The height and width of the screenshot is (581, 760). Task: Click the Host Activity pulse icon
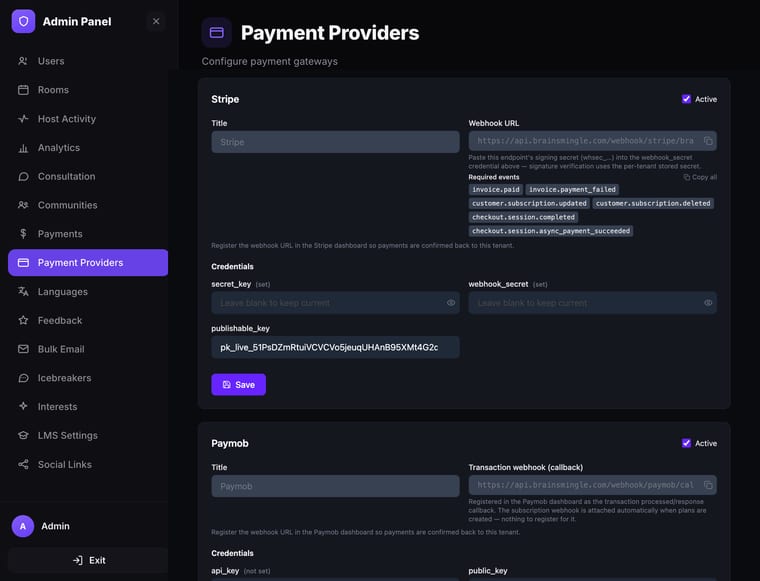pyautogui.click(x=23, y=119)
